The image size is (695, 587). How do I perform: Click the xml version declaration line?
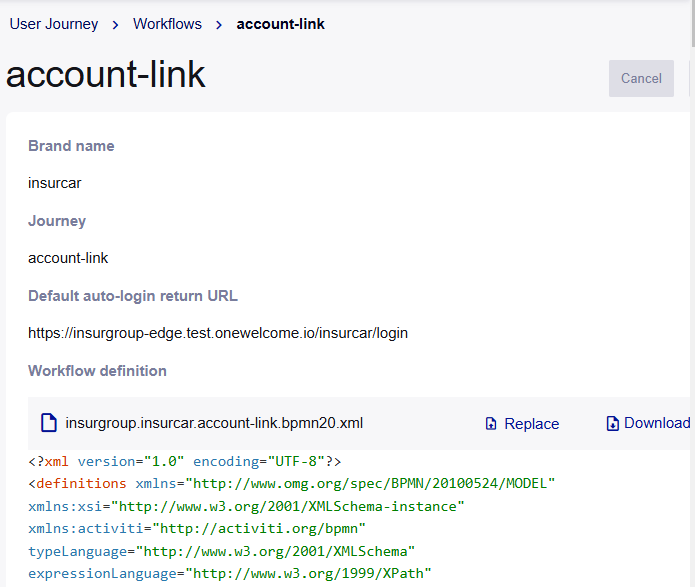click(x=185, y=462)
